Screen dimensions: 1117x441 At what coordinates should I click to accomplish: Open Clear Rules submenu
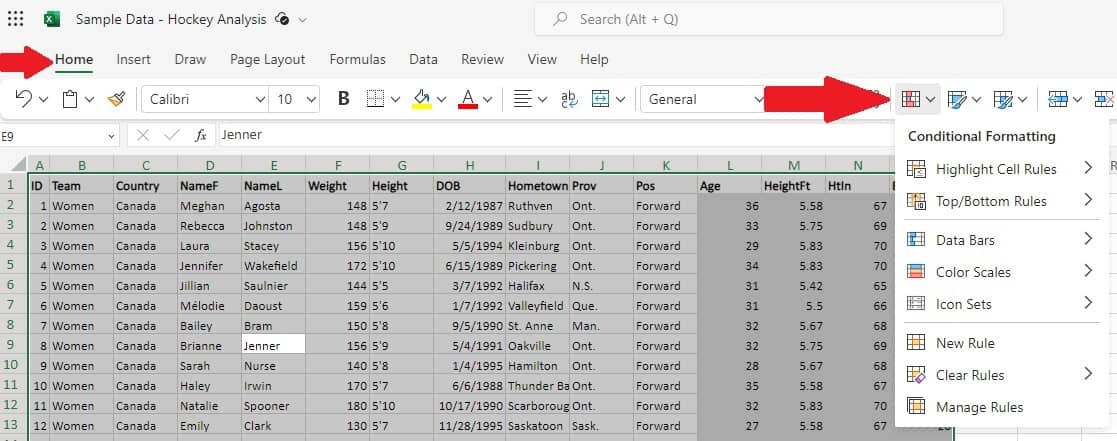pos(1000,375)
